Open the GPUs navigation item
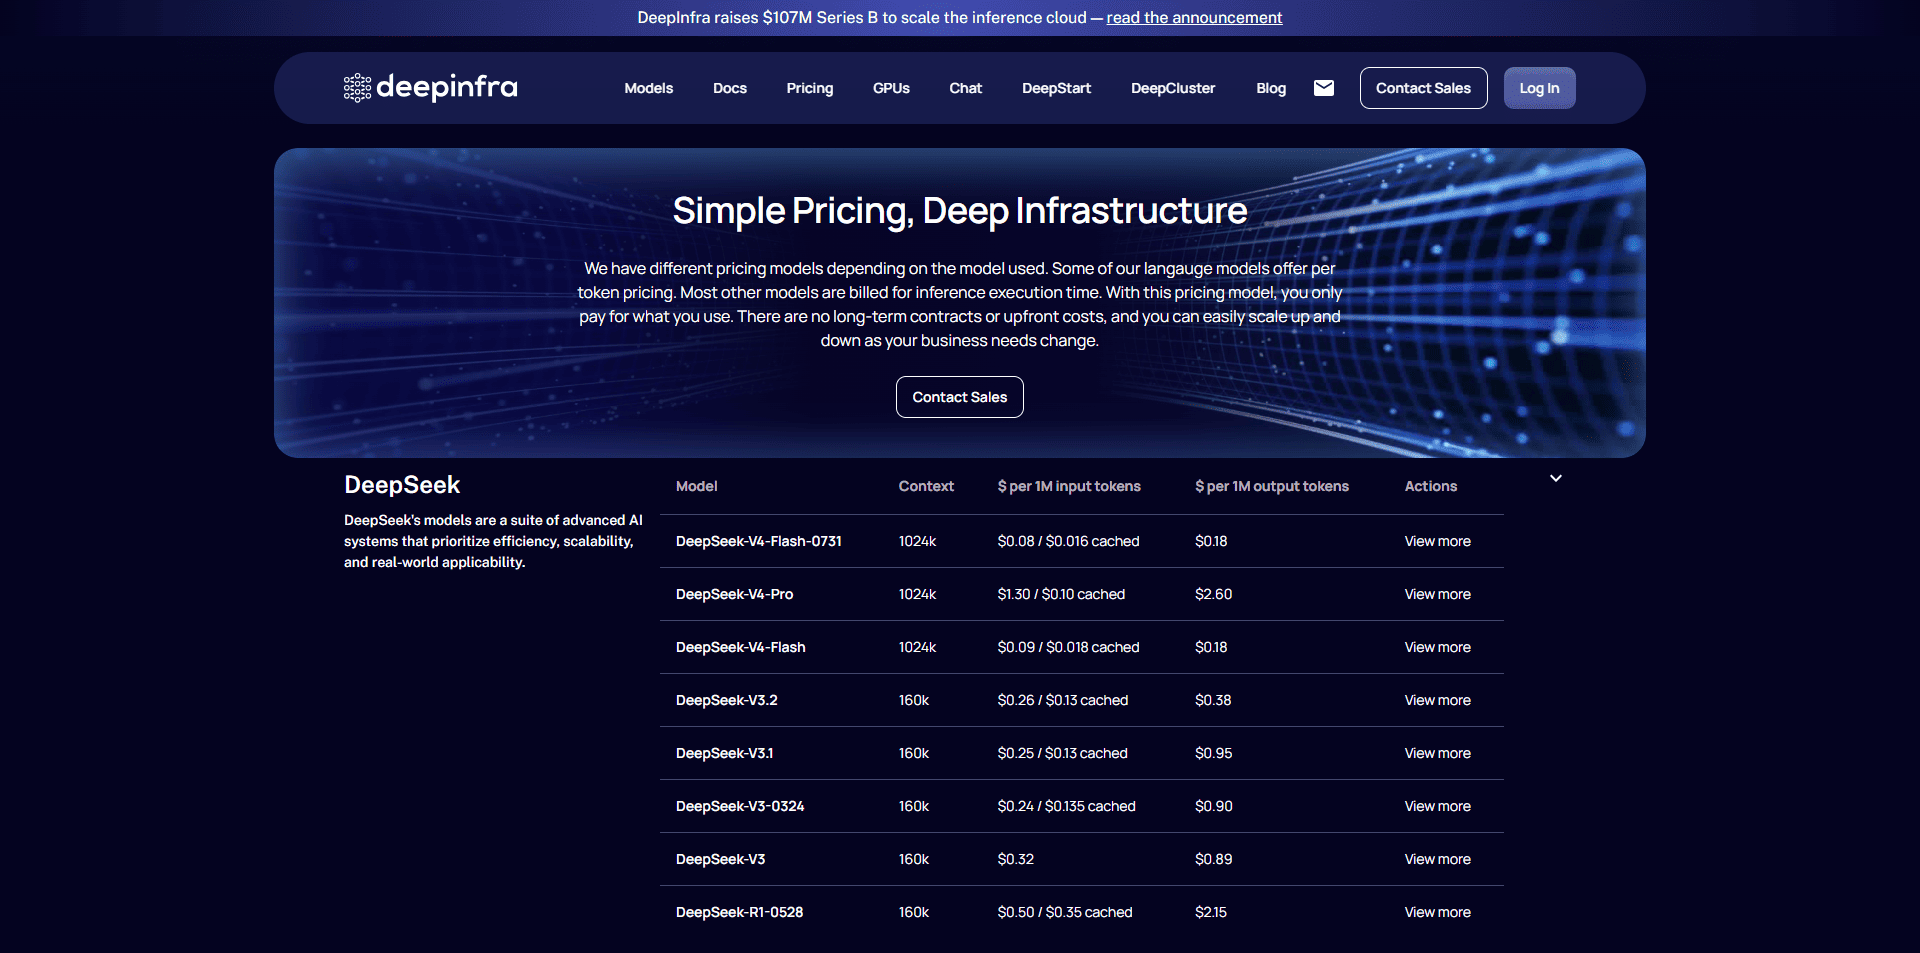 pos(891,88)
